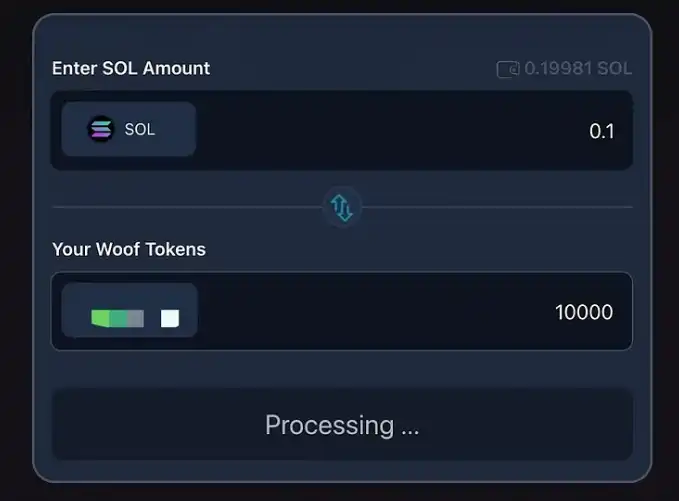Click the white square in Woof selector
Viewport: 679px width, 501px height.
(170, 318)
